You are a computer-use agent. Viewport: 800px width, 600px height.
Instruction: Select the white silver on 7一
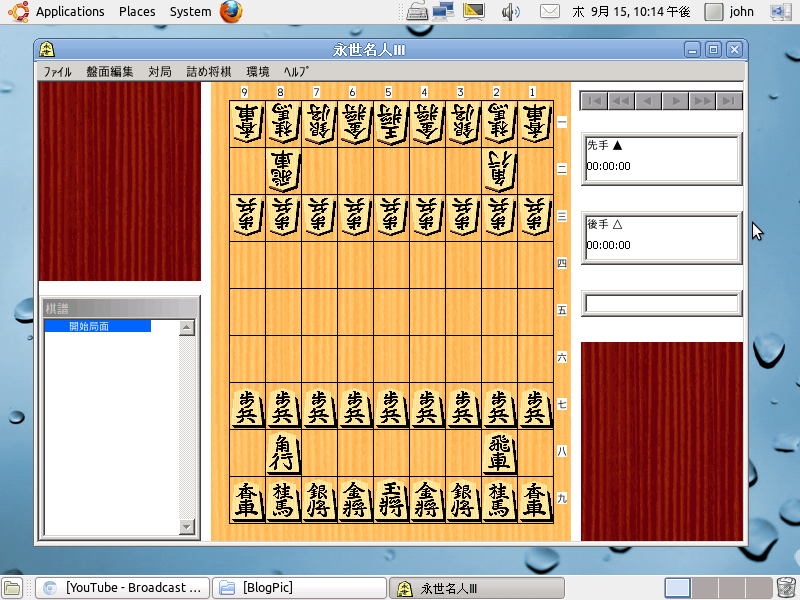319,124
